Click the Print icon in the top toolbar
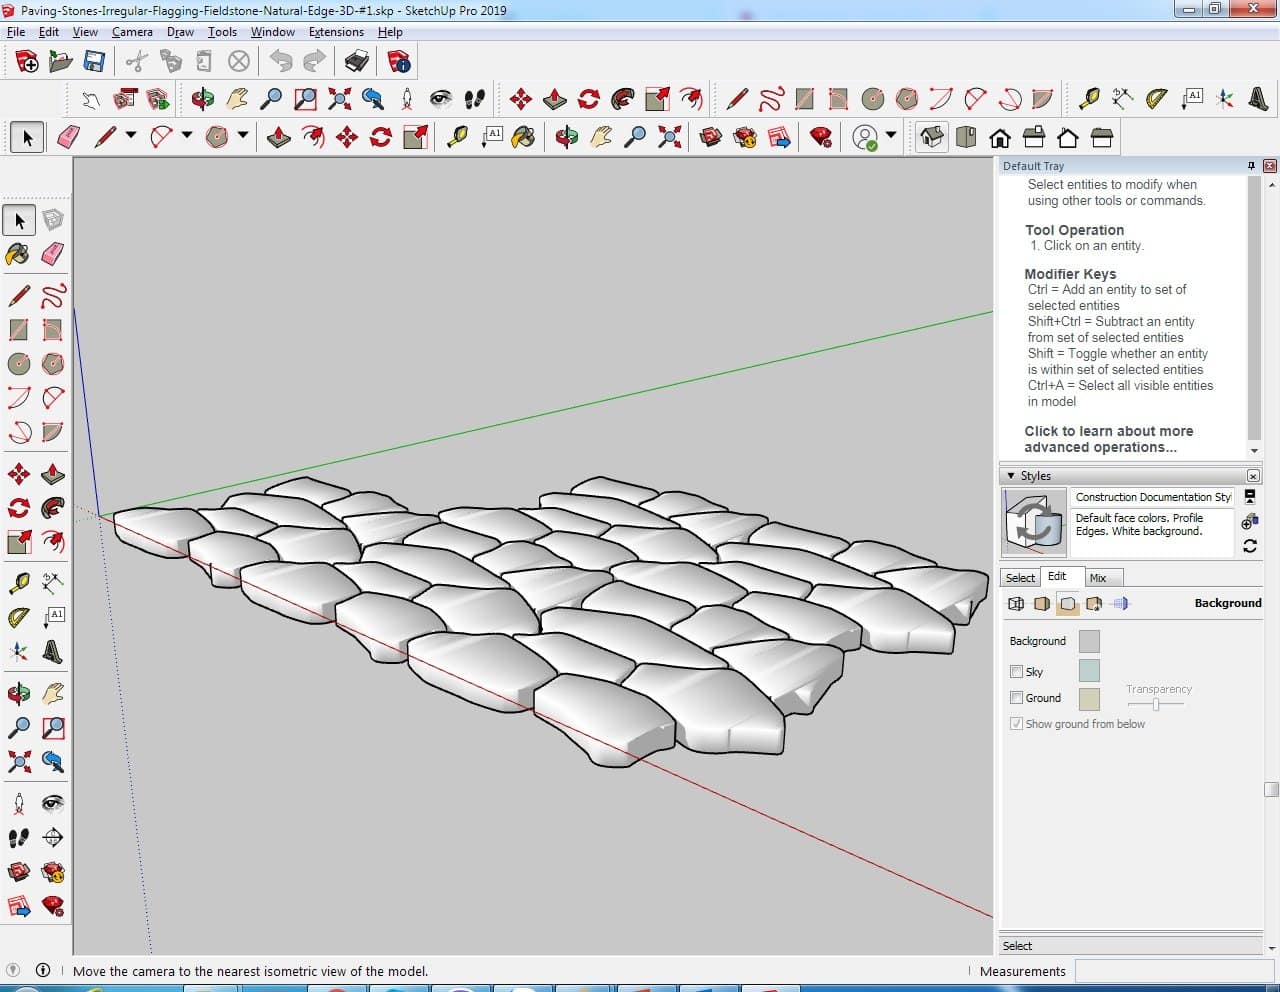The image size is (1280, 992). (356, 62)
